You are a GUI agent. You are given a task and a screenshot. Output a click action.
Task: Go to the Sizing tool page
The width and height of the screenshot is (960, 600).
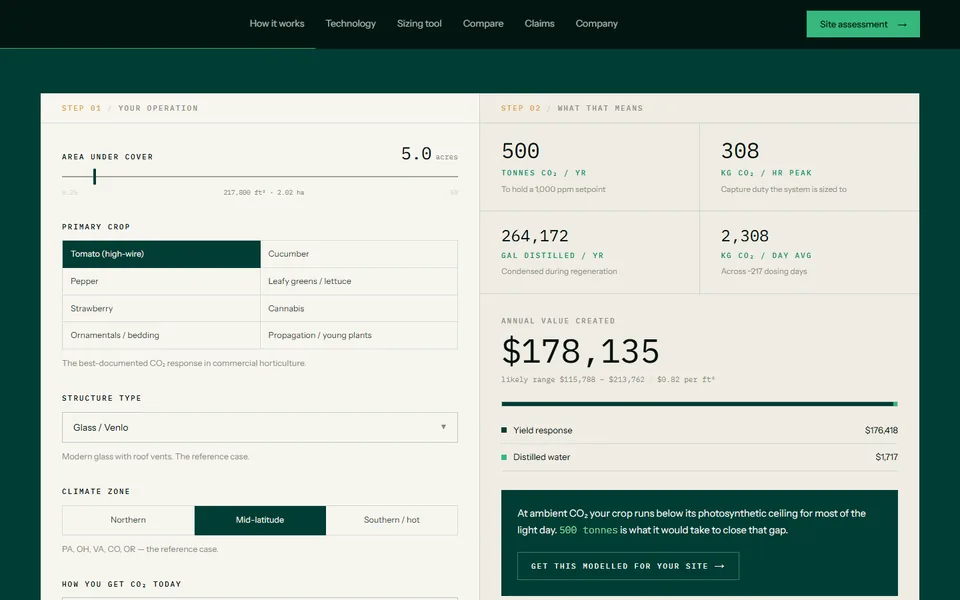click(x=419, y=23)
